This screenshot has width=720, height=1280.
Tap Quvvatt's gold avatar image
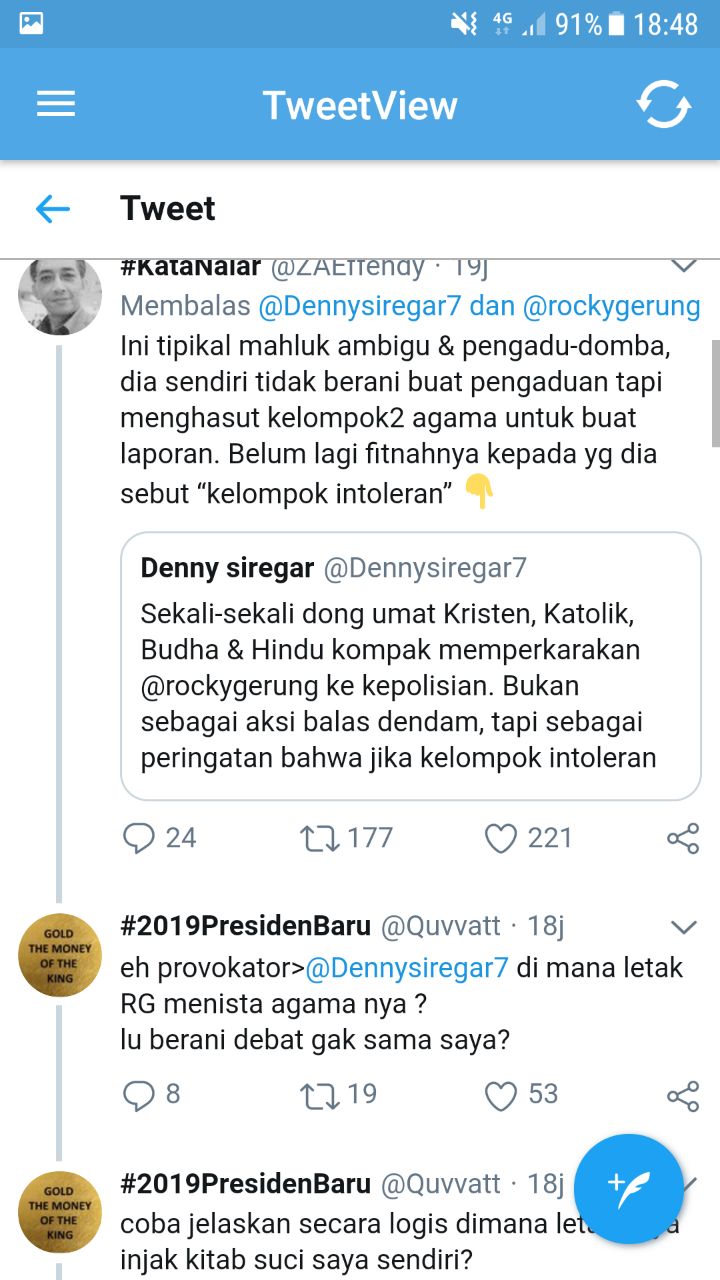tap(60, 955)
